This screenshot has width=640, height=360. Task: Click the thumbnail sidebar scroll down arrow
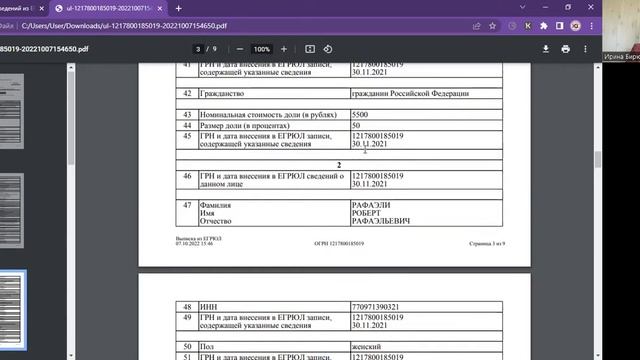(x=71, y=356)
